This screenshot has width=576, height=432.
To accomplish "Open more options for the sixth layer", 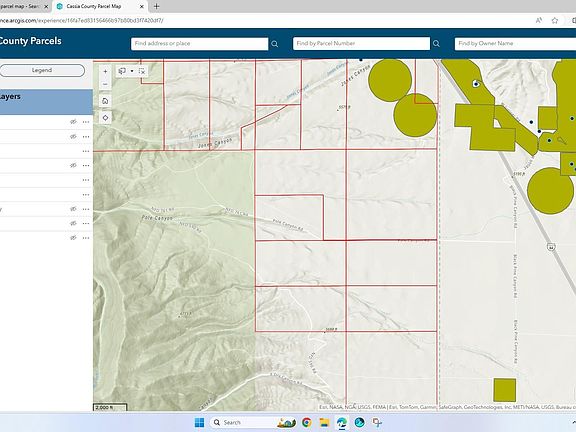I will tap(86, 195).
